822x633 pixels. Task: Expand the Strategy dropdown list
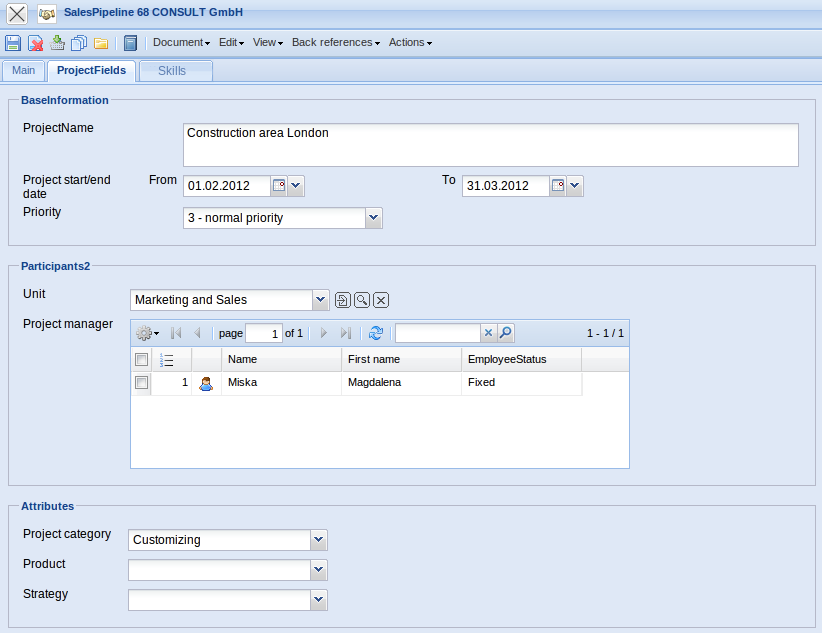[x=318, y=600]
